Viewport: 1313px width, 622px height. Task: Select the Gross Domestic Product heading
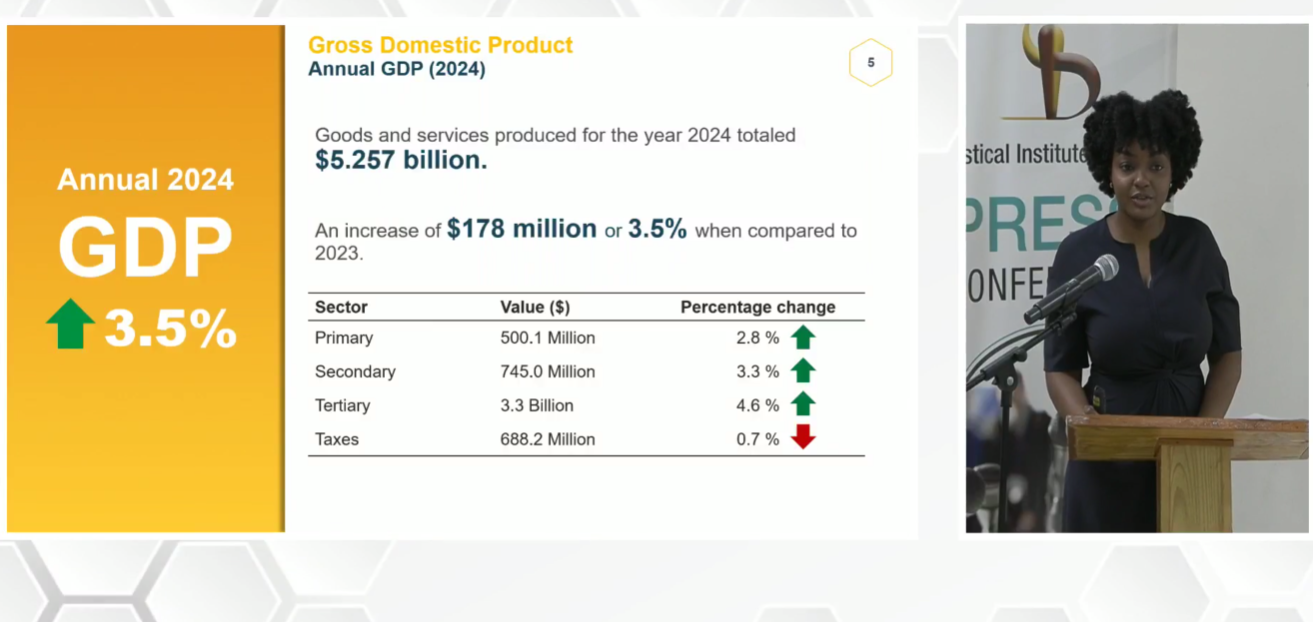(440, 45)
